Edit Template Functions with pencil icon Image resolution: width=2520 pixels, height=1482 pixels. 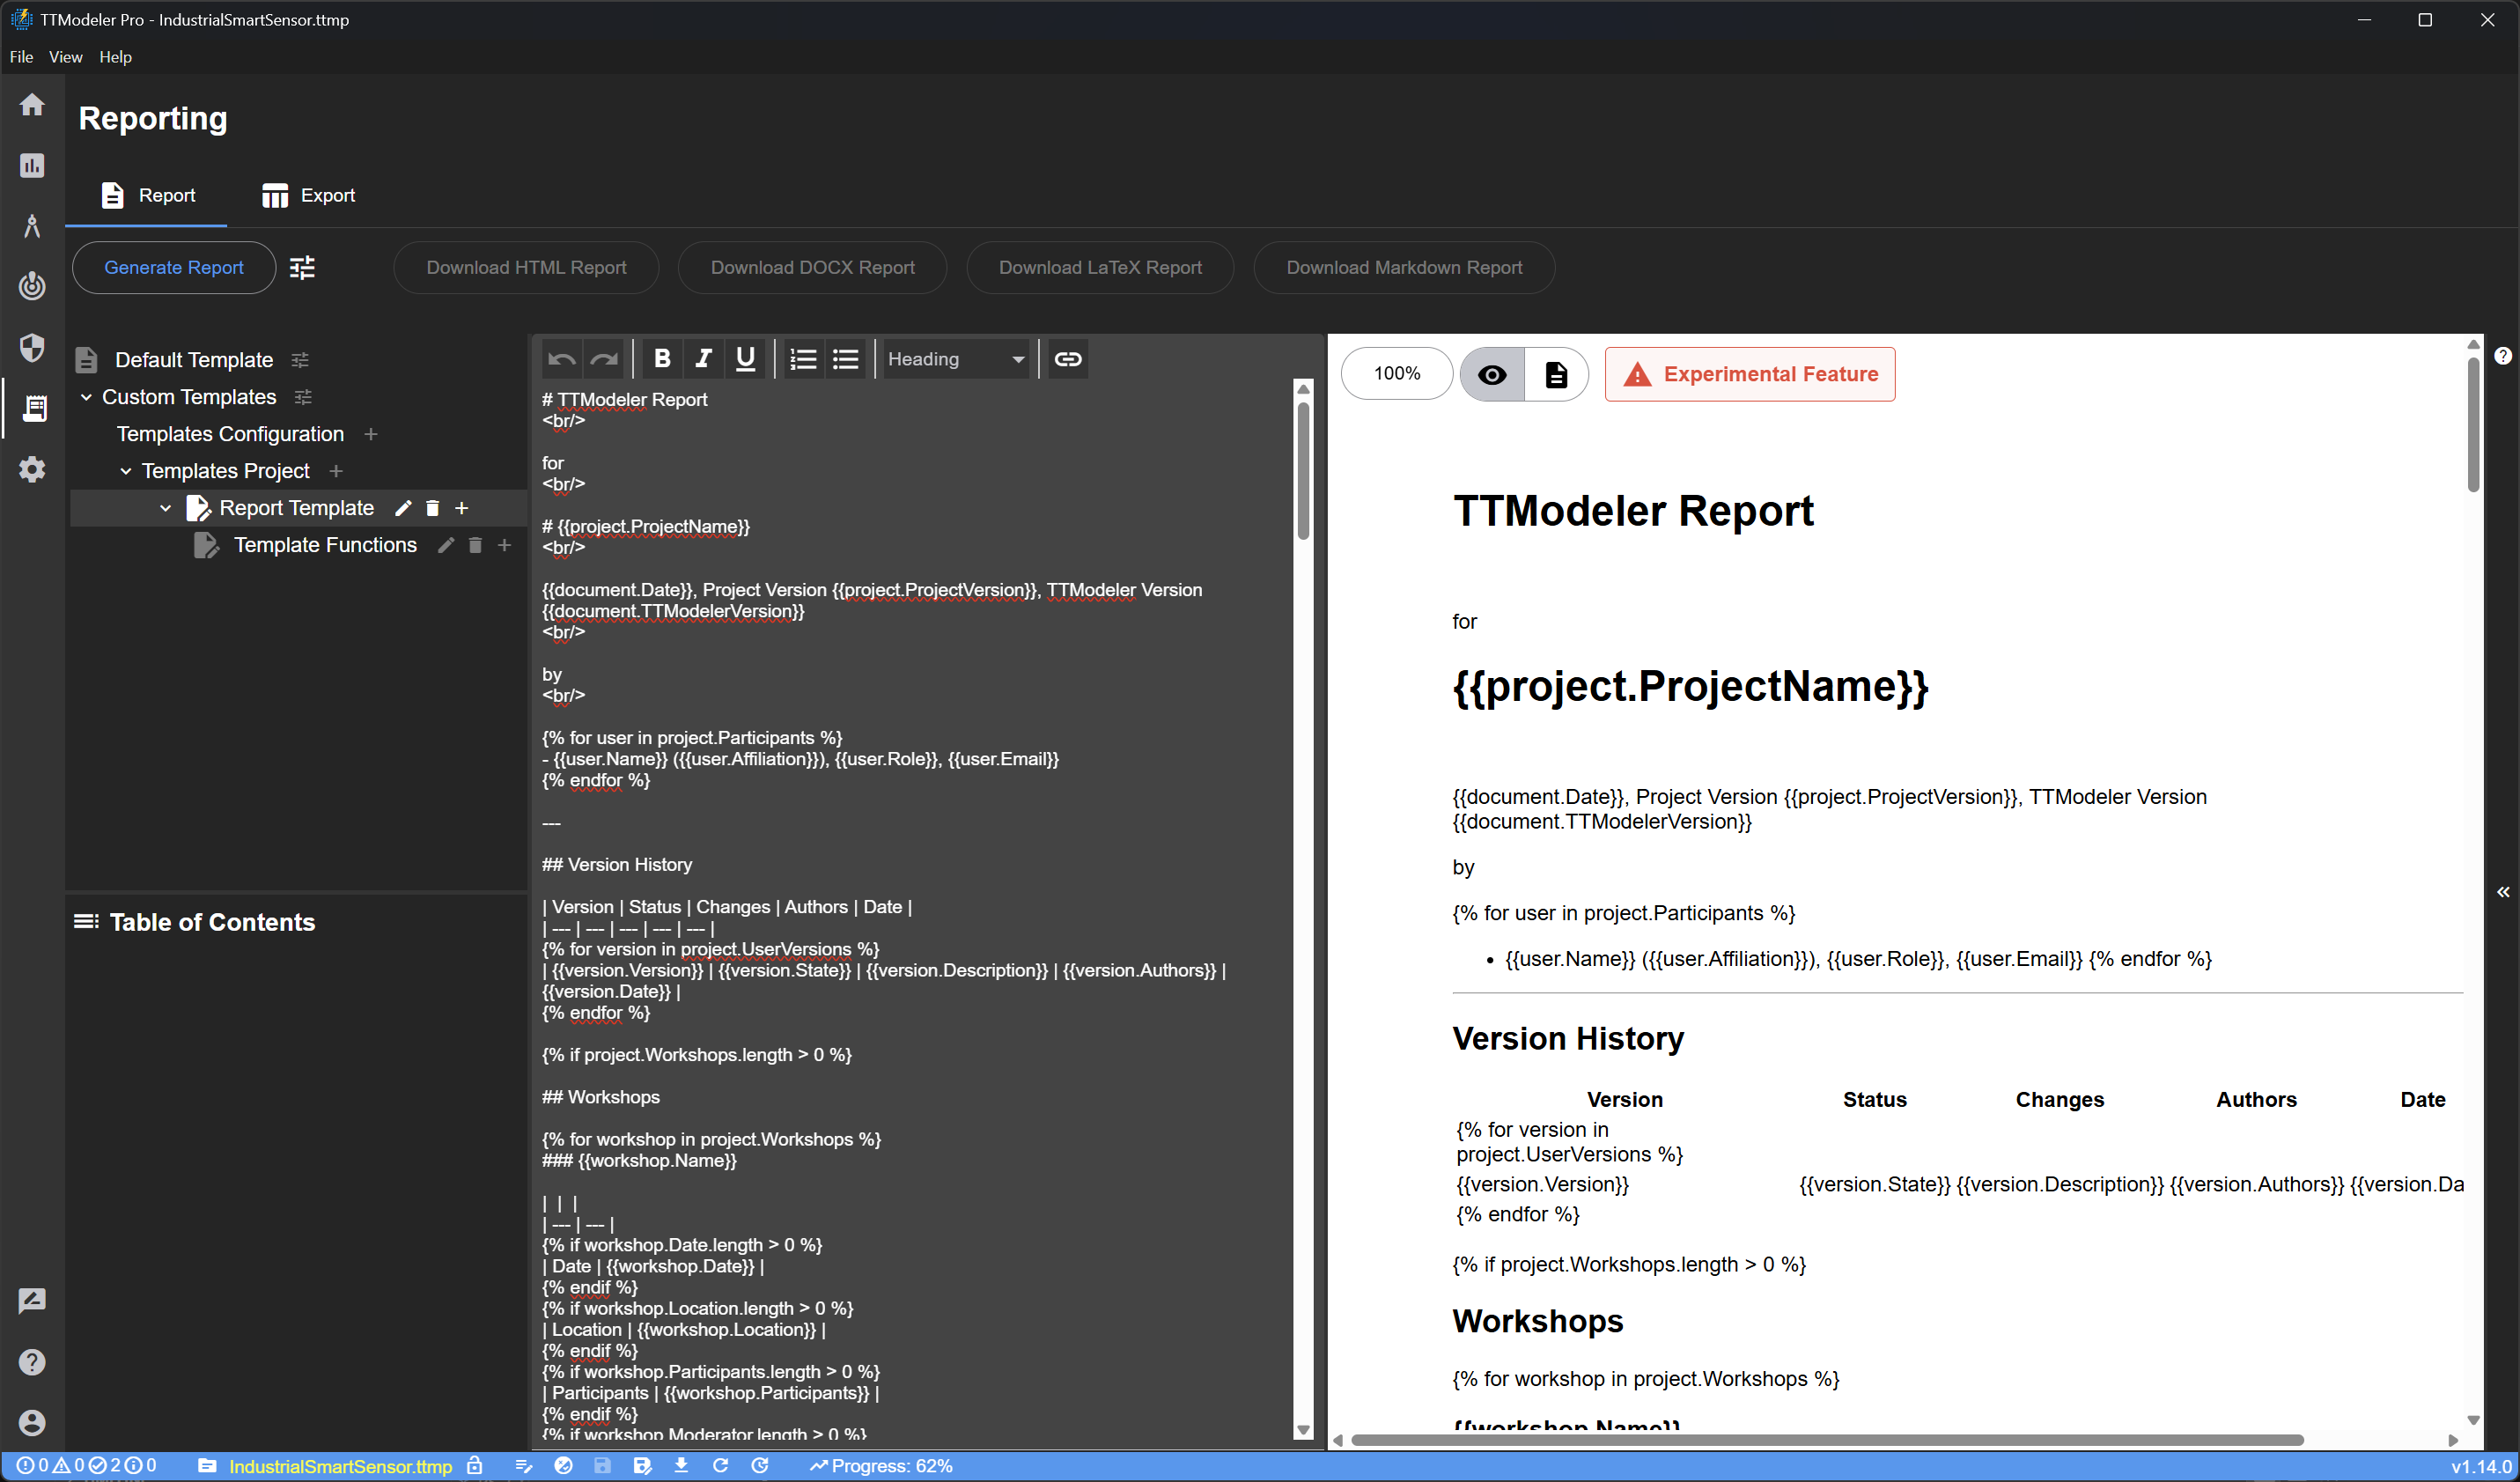click(x=446, y=545)
